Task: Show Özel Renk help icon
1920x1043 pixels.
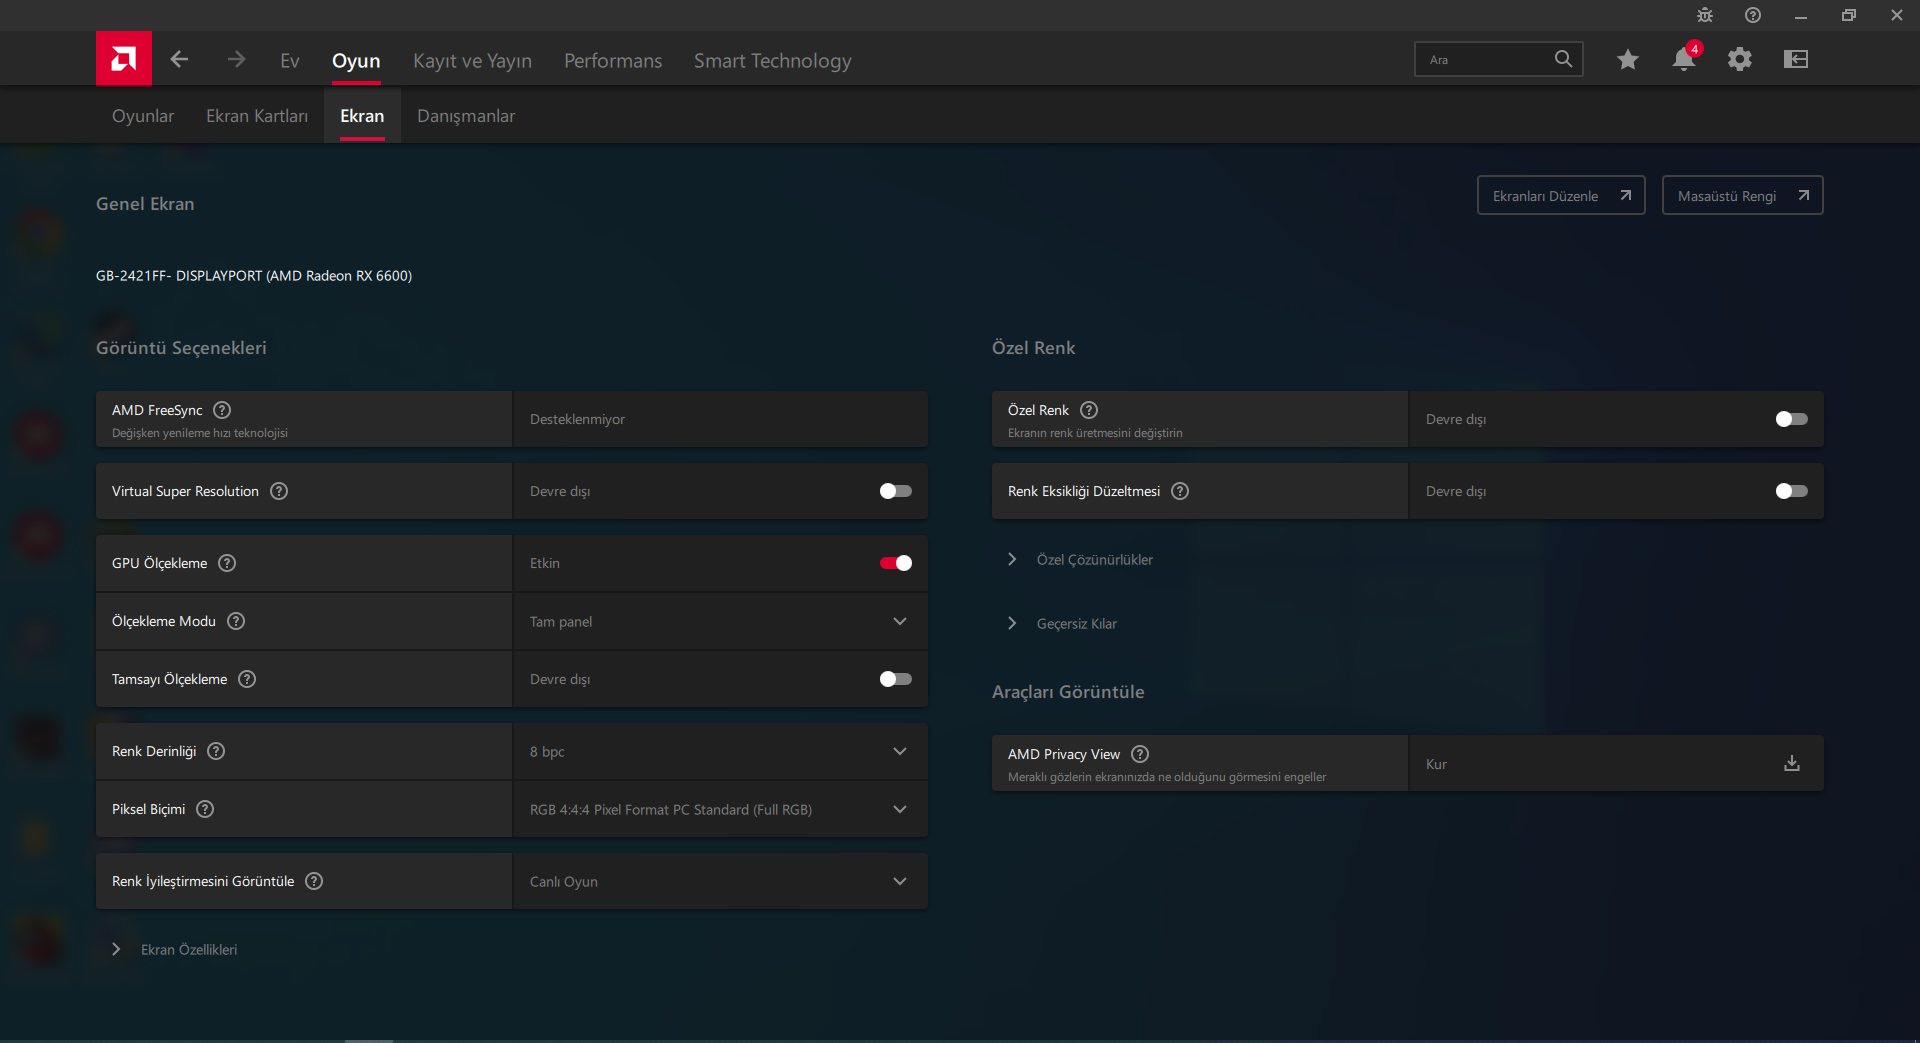Action: (1089, 410)
